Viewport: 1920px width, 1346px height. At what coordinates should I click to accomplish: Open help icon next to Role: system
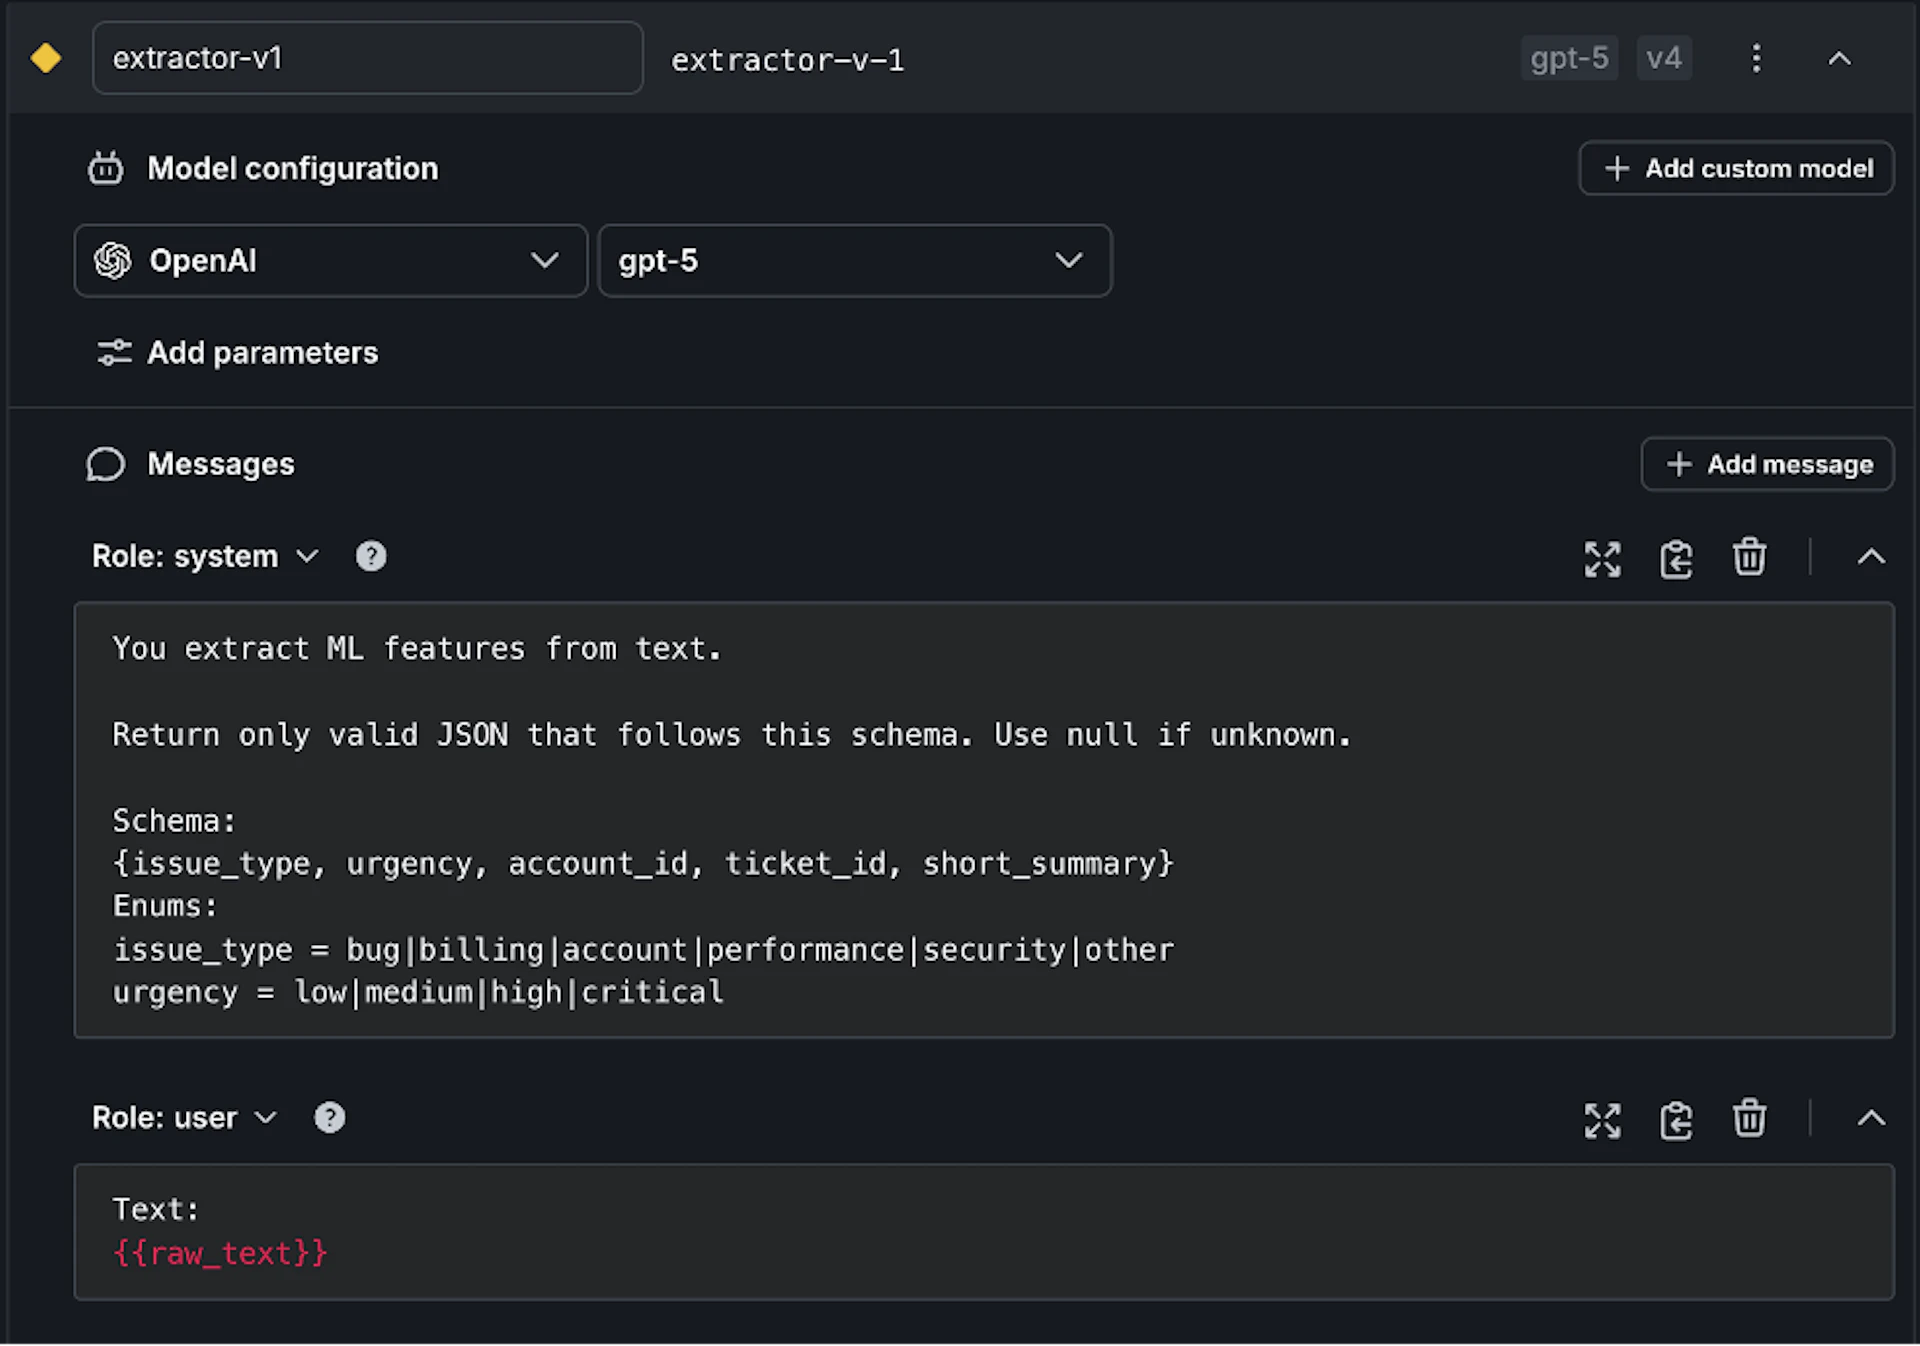coord(371,556)
